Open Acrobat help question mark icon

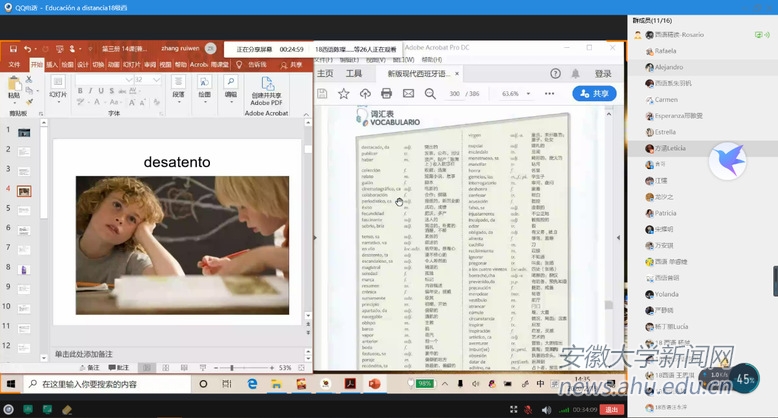pos(556,73)
